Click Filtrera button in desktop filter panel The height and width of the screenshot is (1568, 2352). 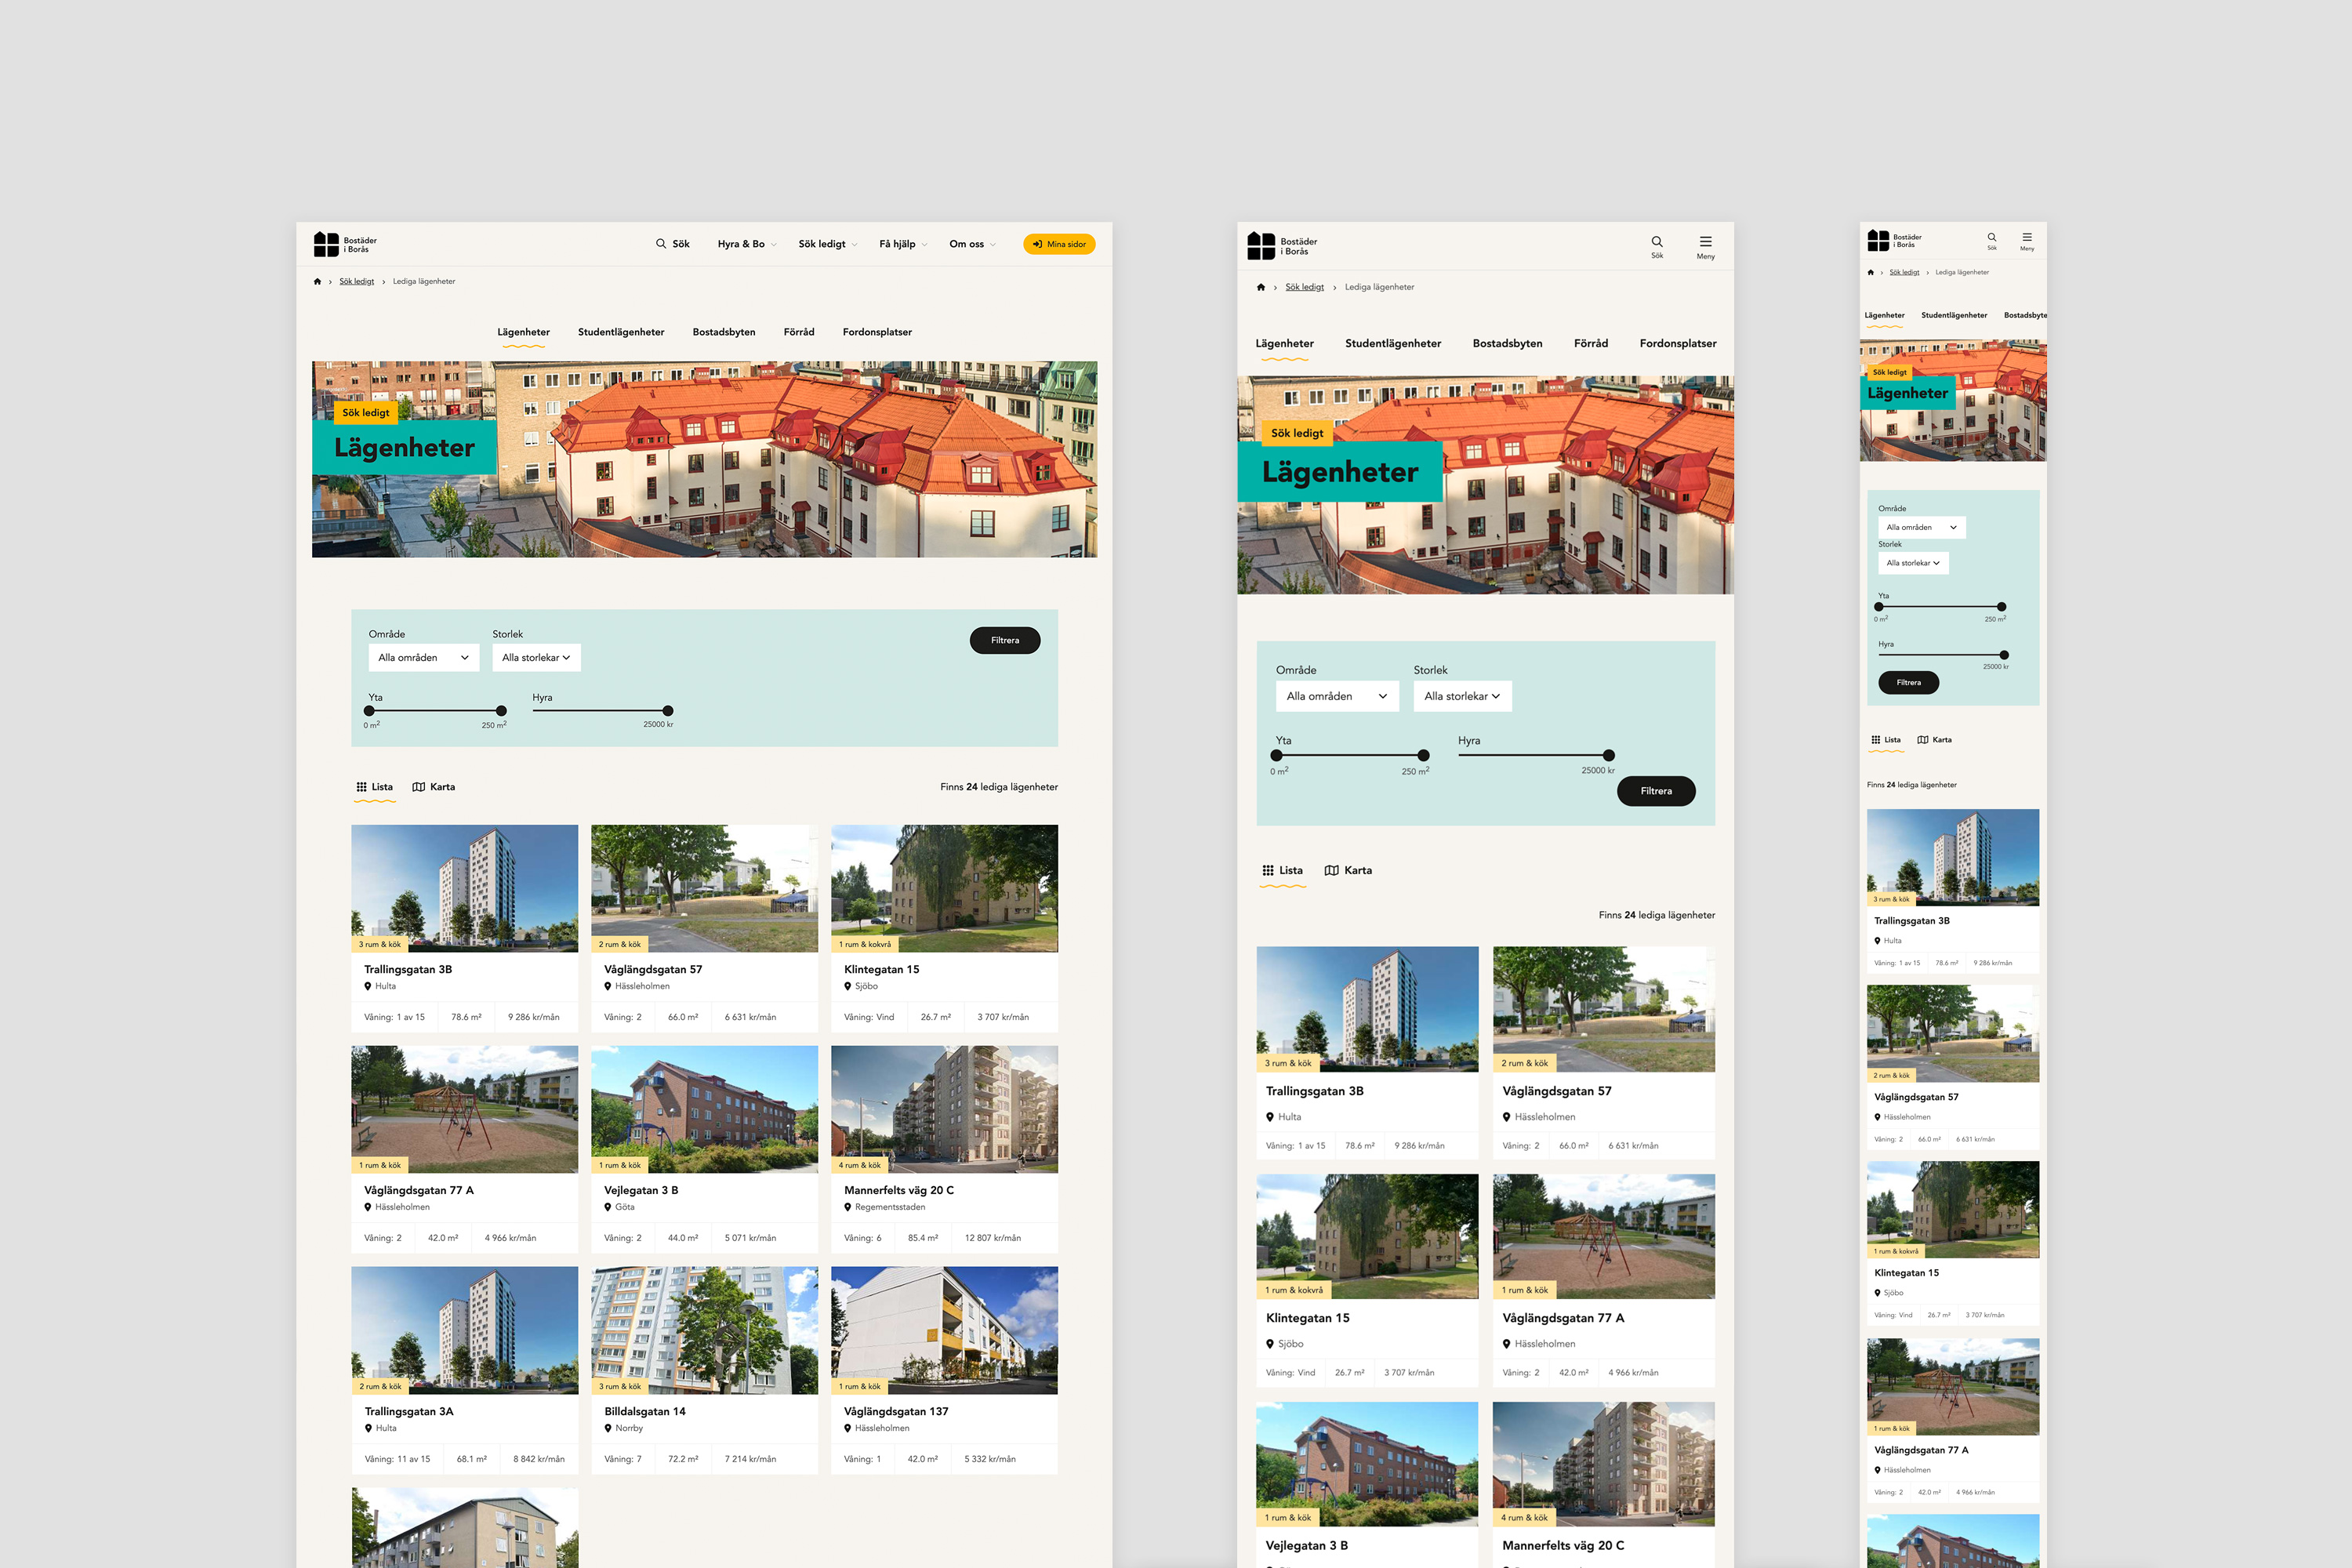coord(1005,641)
